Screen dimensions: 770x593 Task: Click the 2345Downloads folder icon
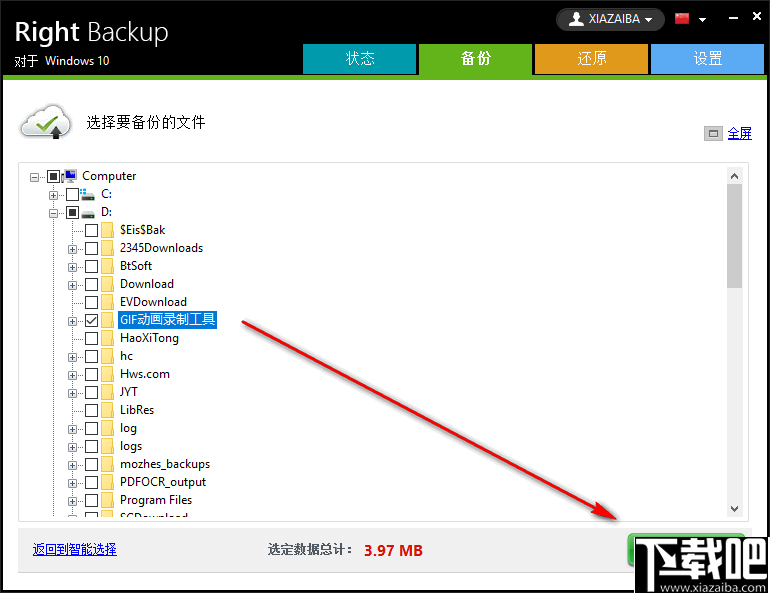click(107, 248)
